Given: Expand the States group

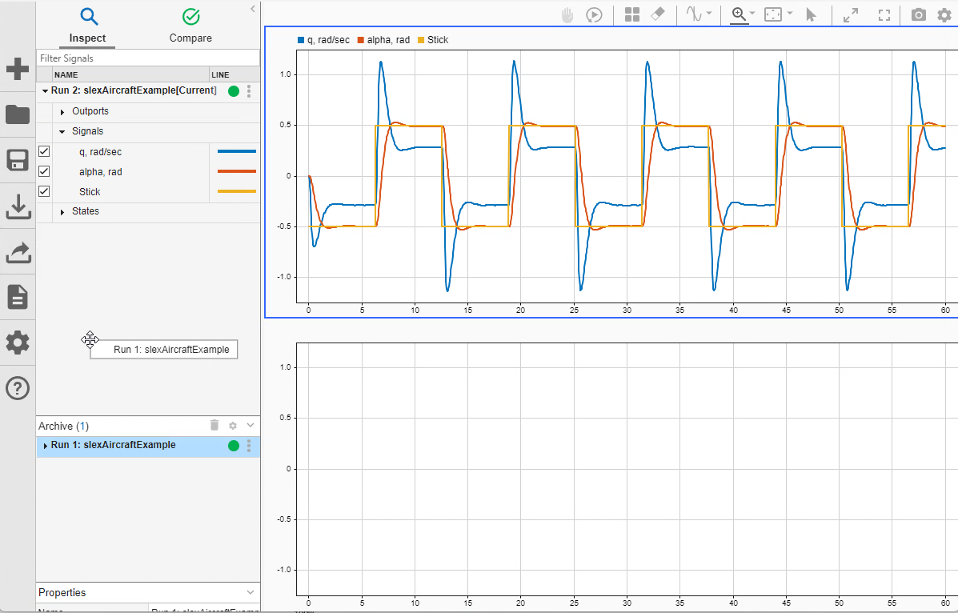Looking at the screenshot, I should (x=62, y=211).
